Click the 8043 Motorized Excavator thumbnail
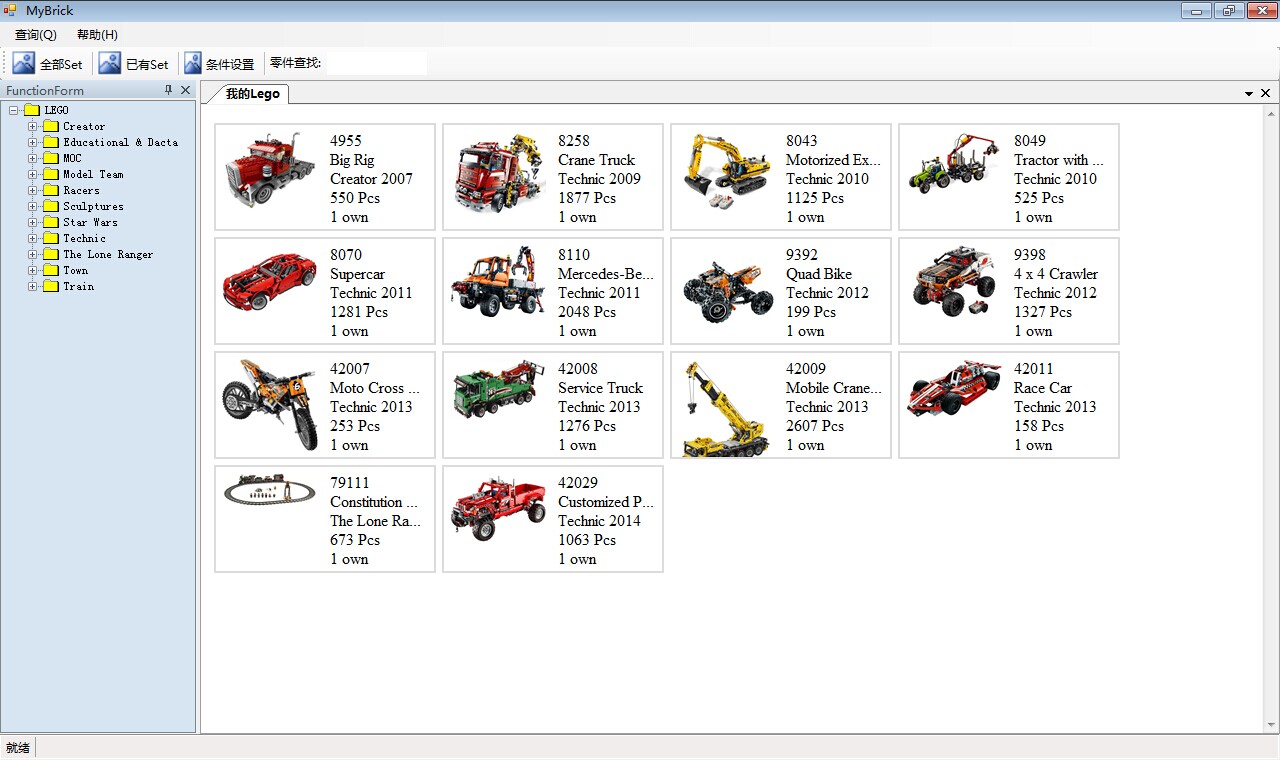Screen dimensions: 1280x760 [726, 172]
